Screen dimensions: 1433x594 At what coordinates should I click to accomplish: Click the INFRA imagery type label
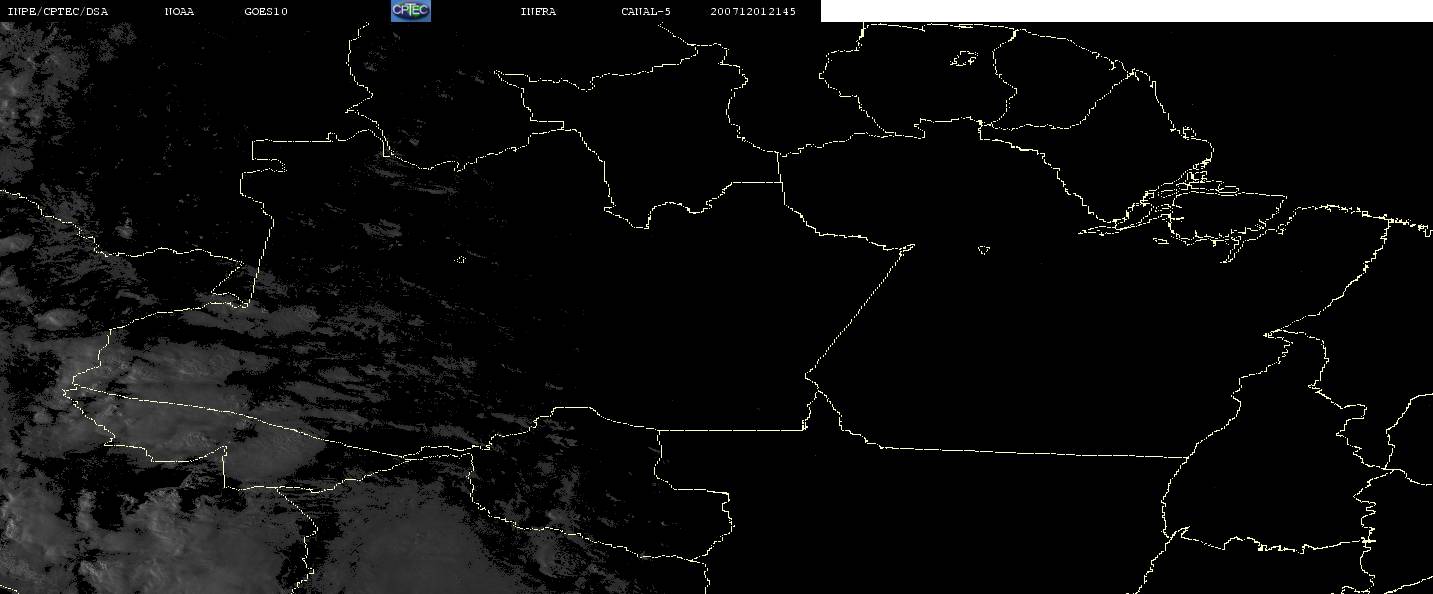(x=538, y=11)
